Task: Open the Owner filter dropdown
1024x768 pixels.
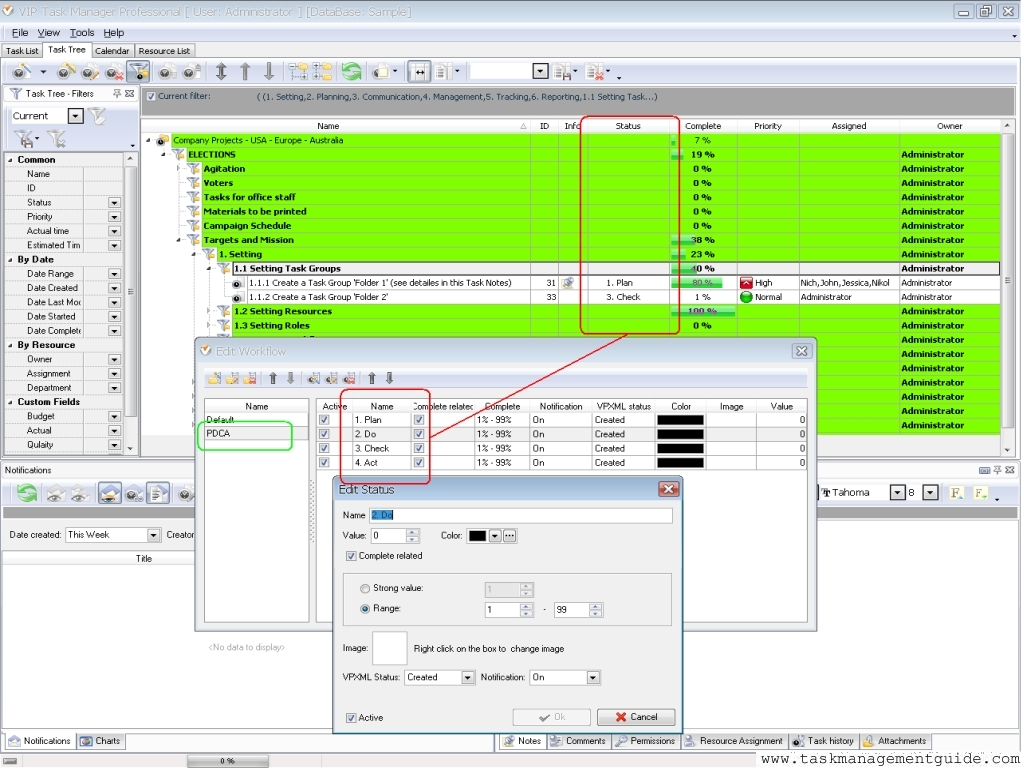Action: (114, 360)
